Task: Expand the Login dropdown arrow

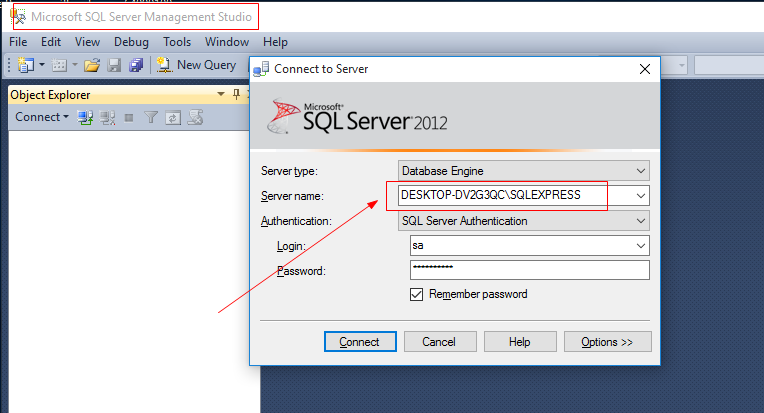Action: pos(641,246)
